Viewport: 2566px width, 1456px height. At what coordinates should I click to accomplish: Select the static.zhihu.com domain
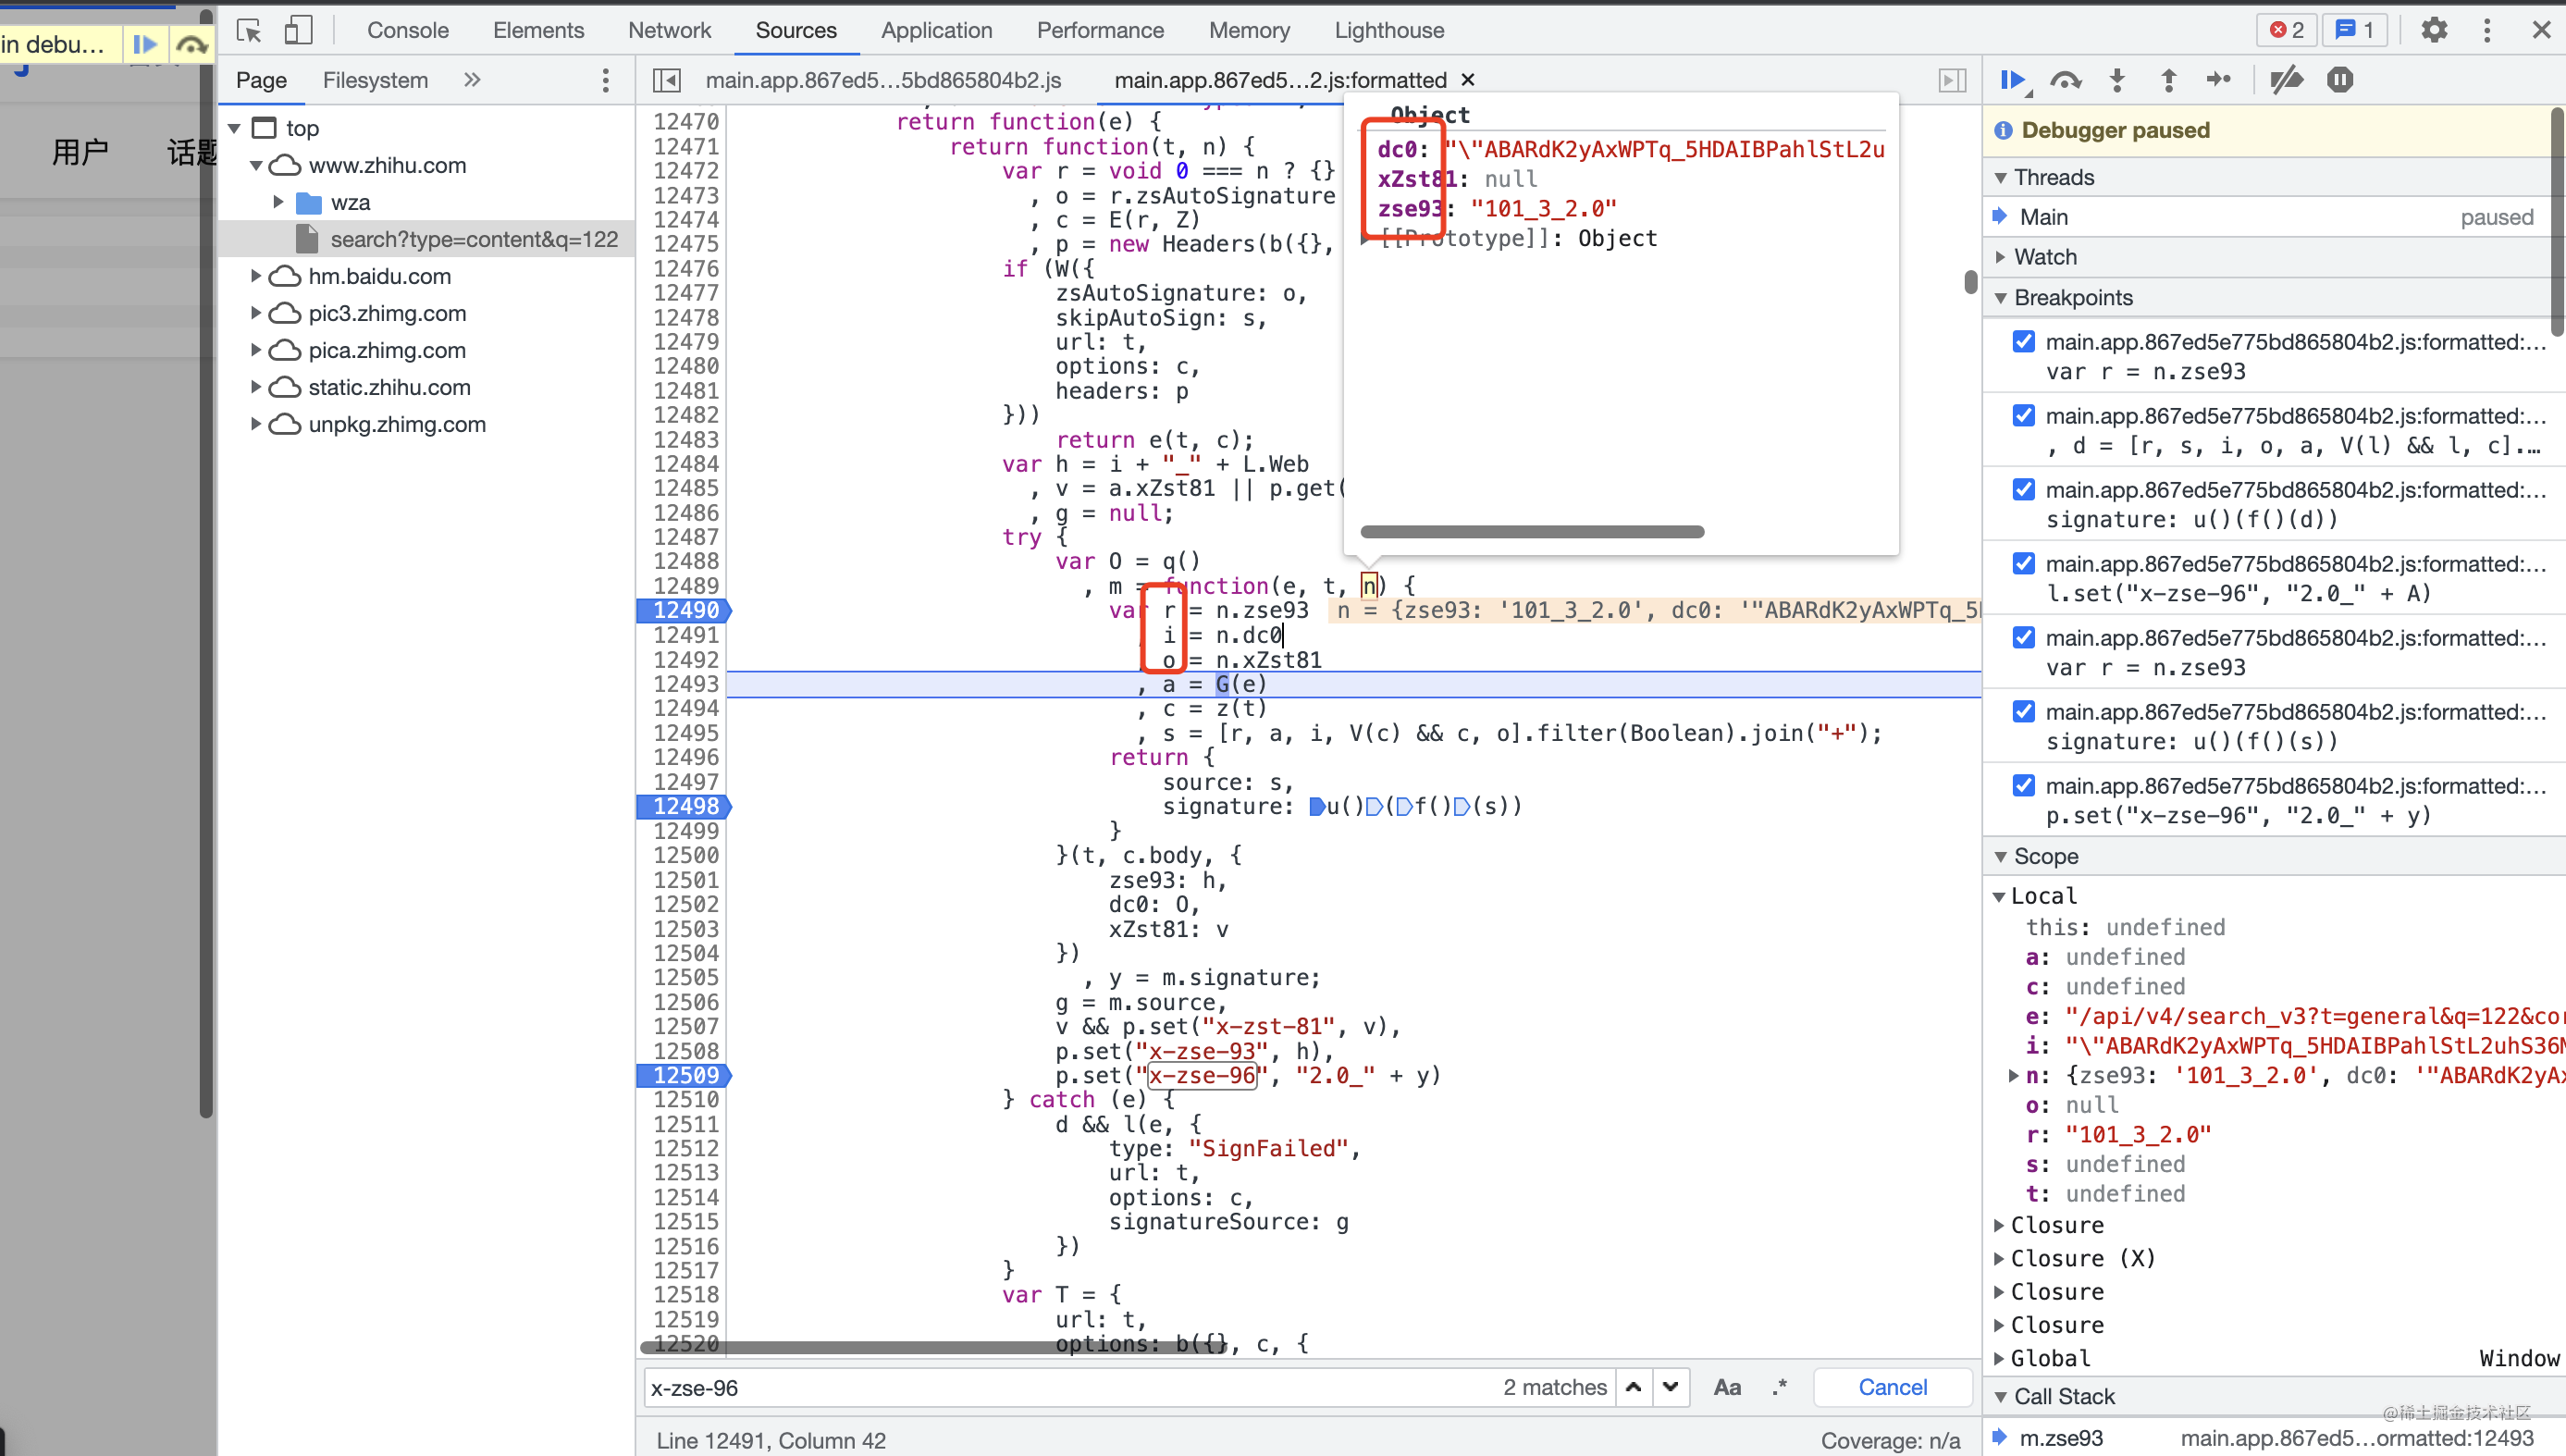point(389,387)
